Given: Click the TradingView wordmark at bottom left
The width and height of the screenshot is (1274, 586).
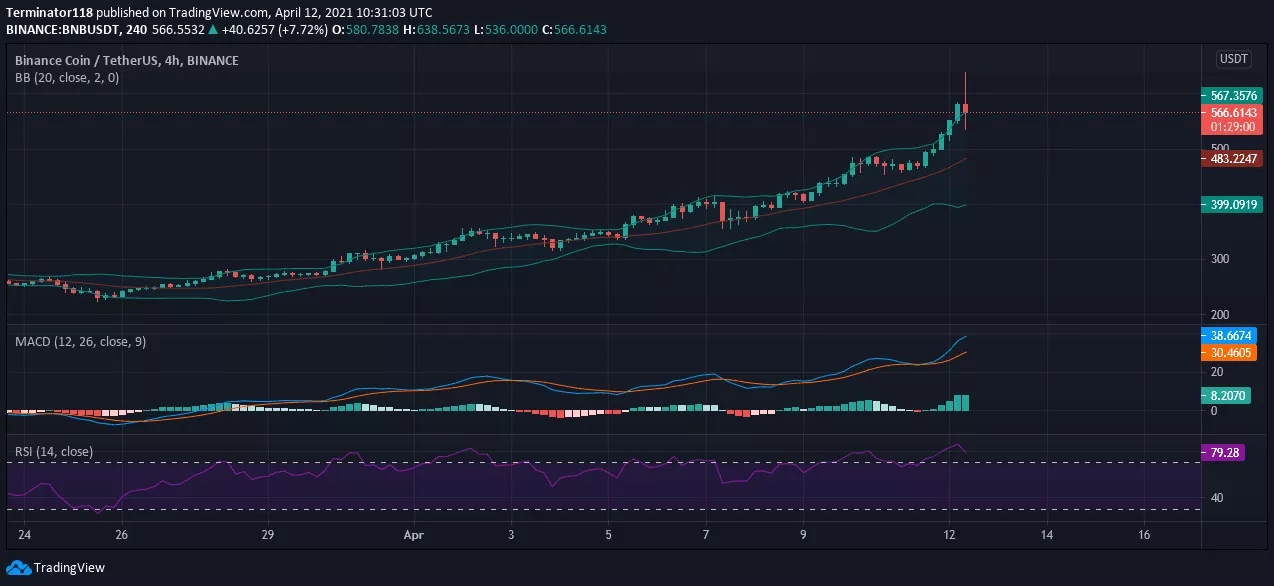Looking at the screenshot, I should pos(69,567).
